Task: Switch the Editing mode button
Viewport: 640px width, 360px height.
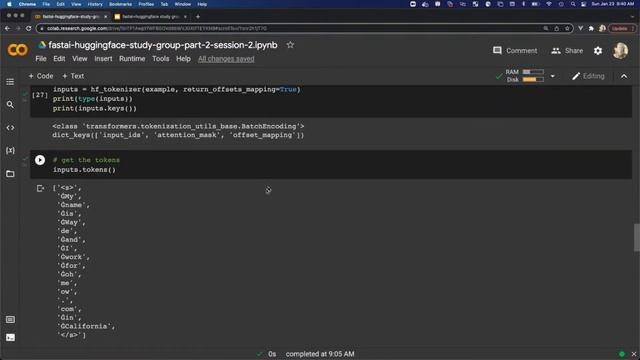Action: [588, 76]
